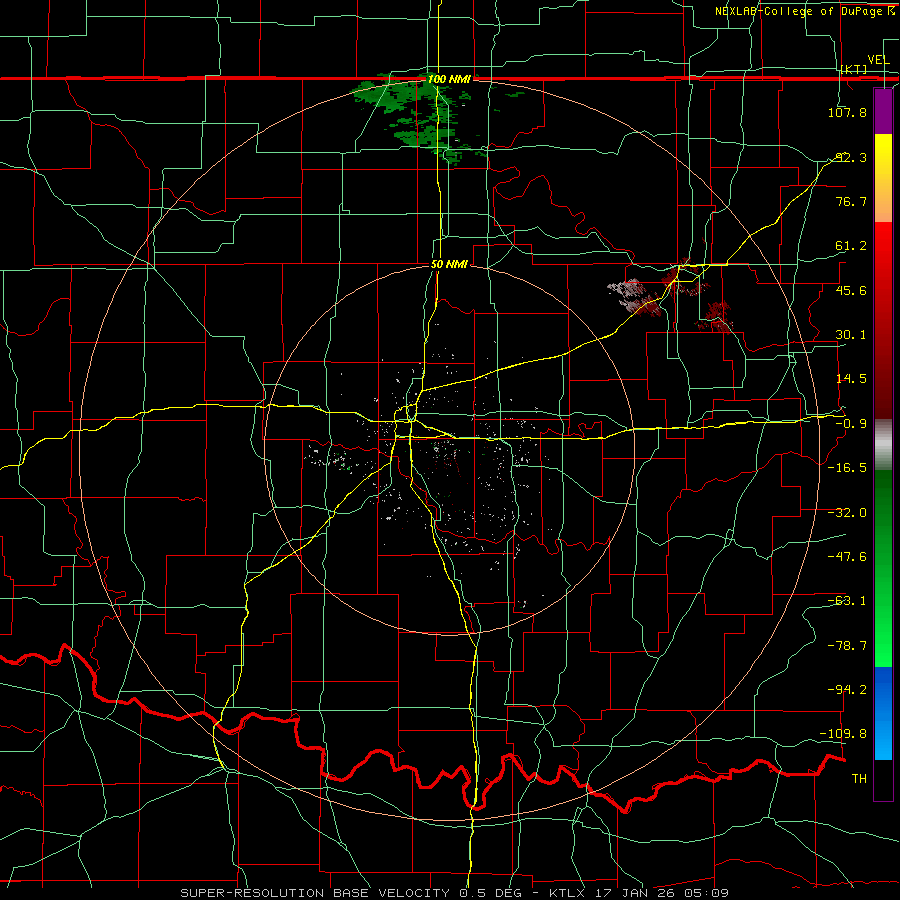
Task: Click the SUPER-RESOLUTION BASE VELOCITY caption text
Action: coord(315,893)
